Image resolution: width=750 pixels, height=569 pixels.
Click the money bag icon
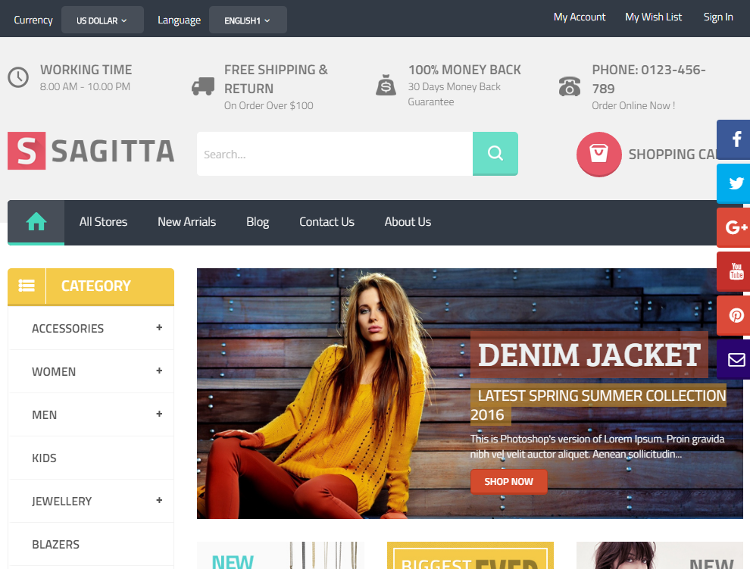click(386, 85)
